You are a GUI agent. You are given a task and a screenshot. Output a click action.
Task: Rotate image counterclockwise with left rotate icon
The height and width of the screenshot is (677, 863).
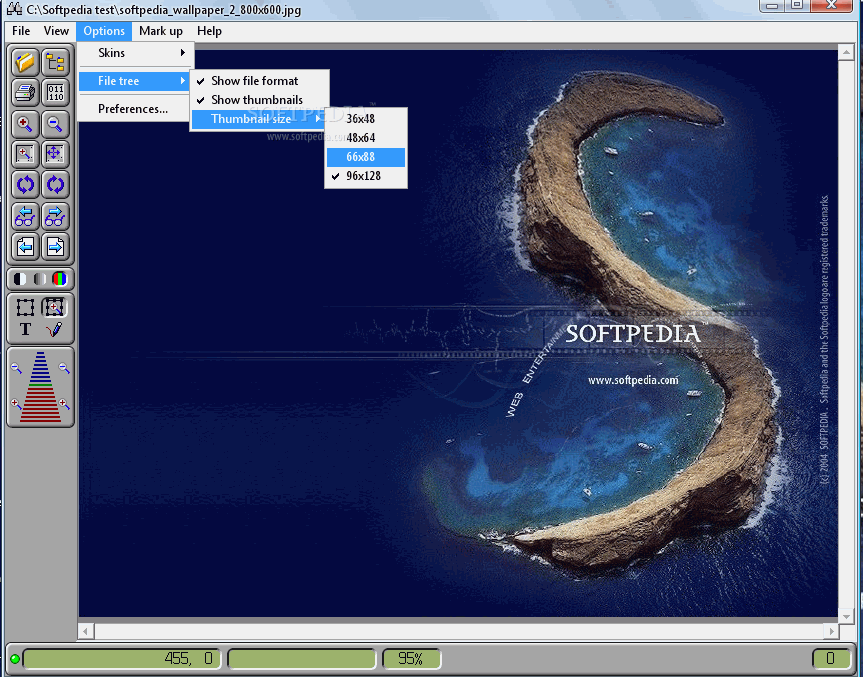25,184
